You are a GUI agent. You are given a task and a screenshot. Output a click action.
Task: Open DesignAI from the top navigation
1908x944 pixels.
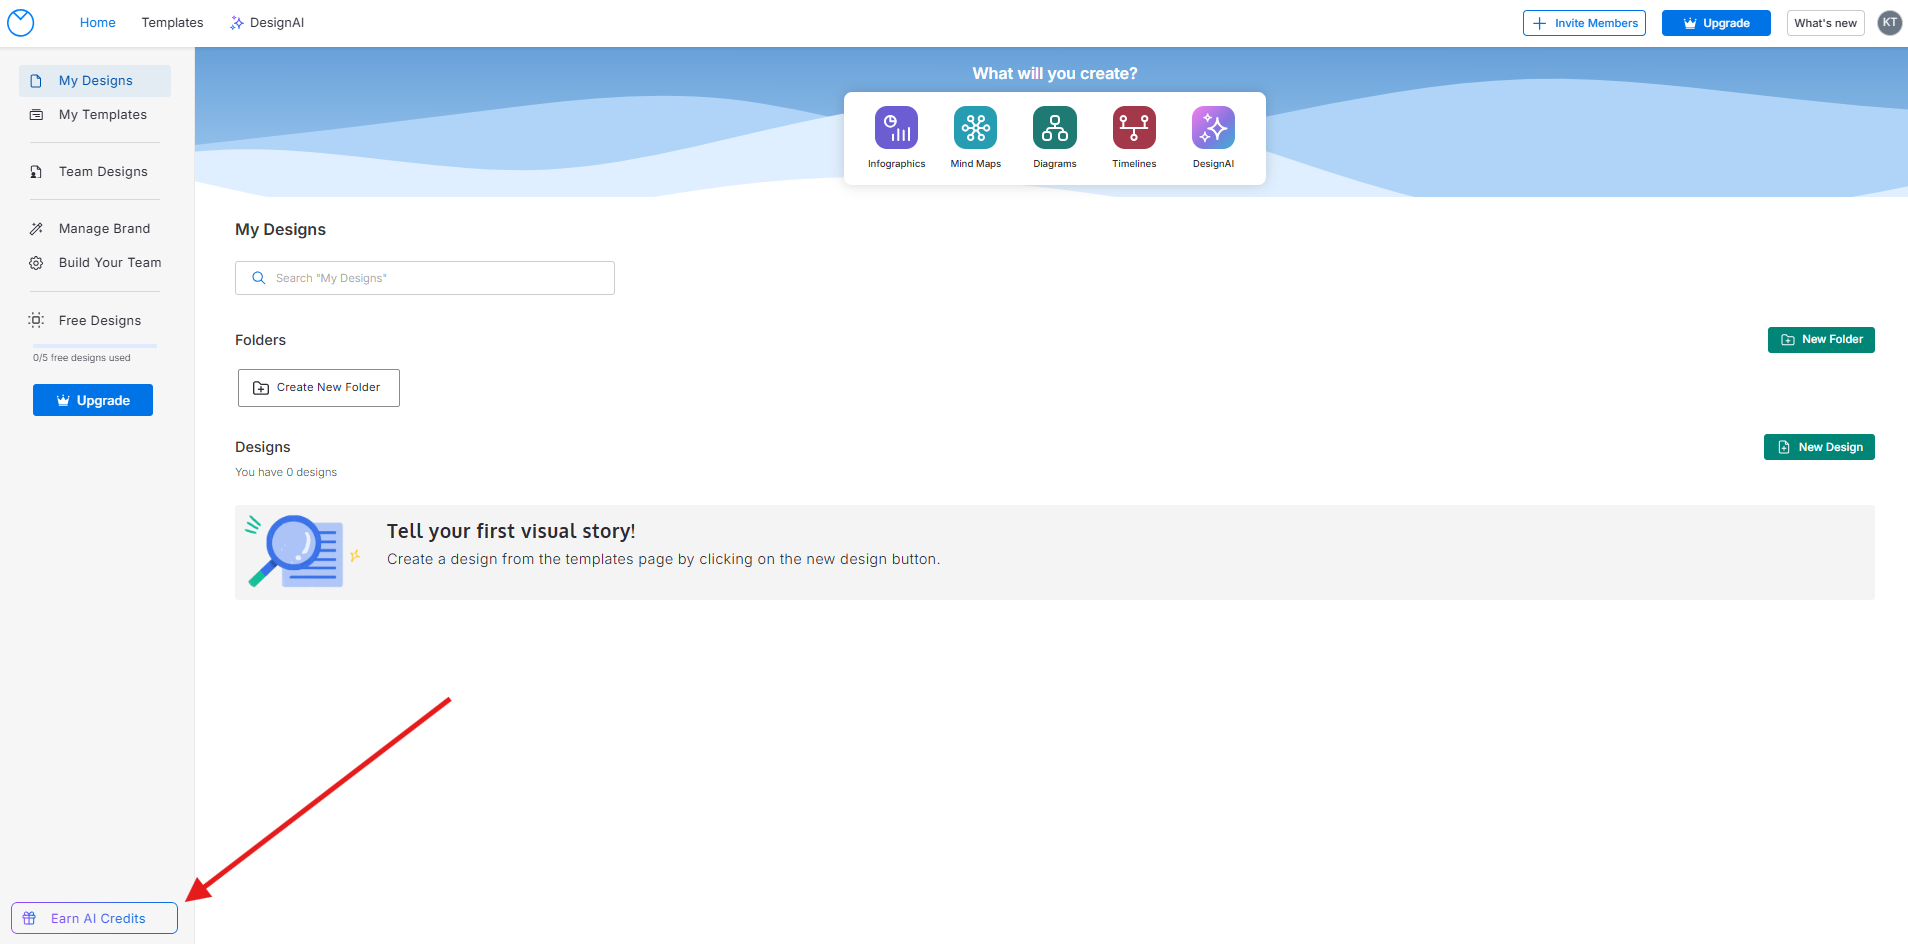click(267, 23)
